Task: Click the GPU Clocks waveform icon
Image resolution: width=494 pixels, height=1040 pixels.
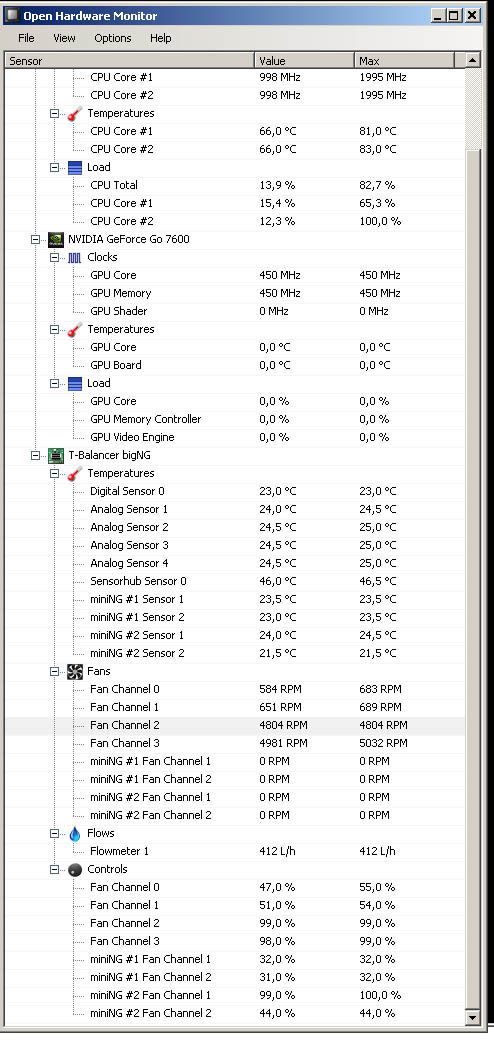Action: coord(75,257)
